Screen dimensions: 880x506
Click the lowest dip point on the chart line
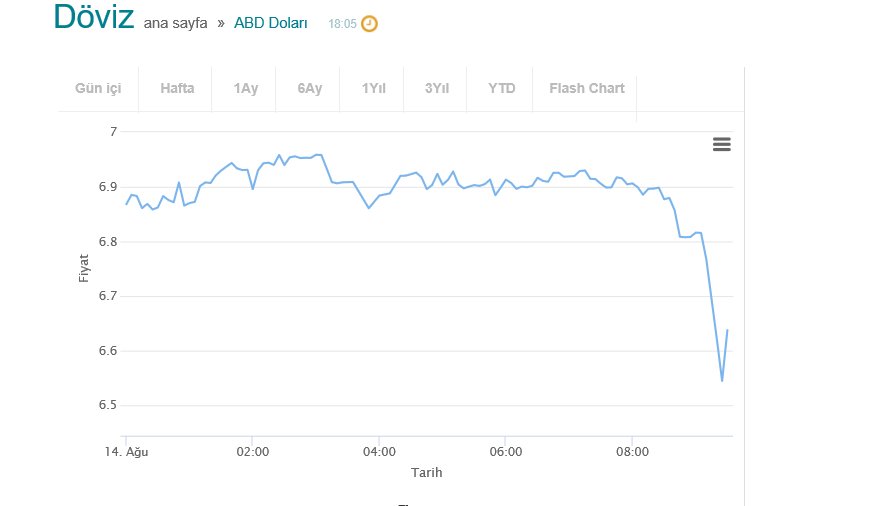tap(721, 380)
